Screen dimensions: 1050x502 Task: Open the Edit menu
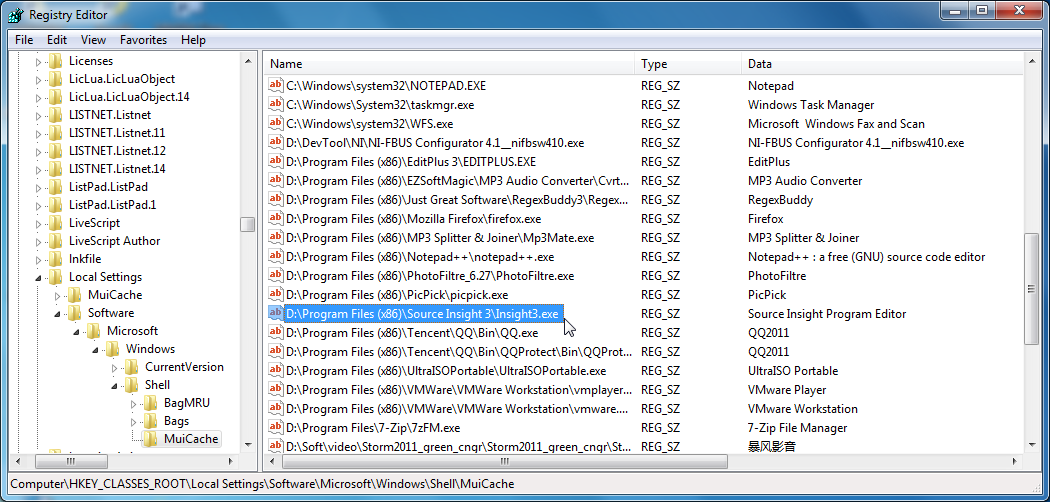(57, 40)
